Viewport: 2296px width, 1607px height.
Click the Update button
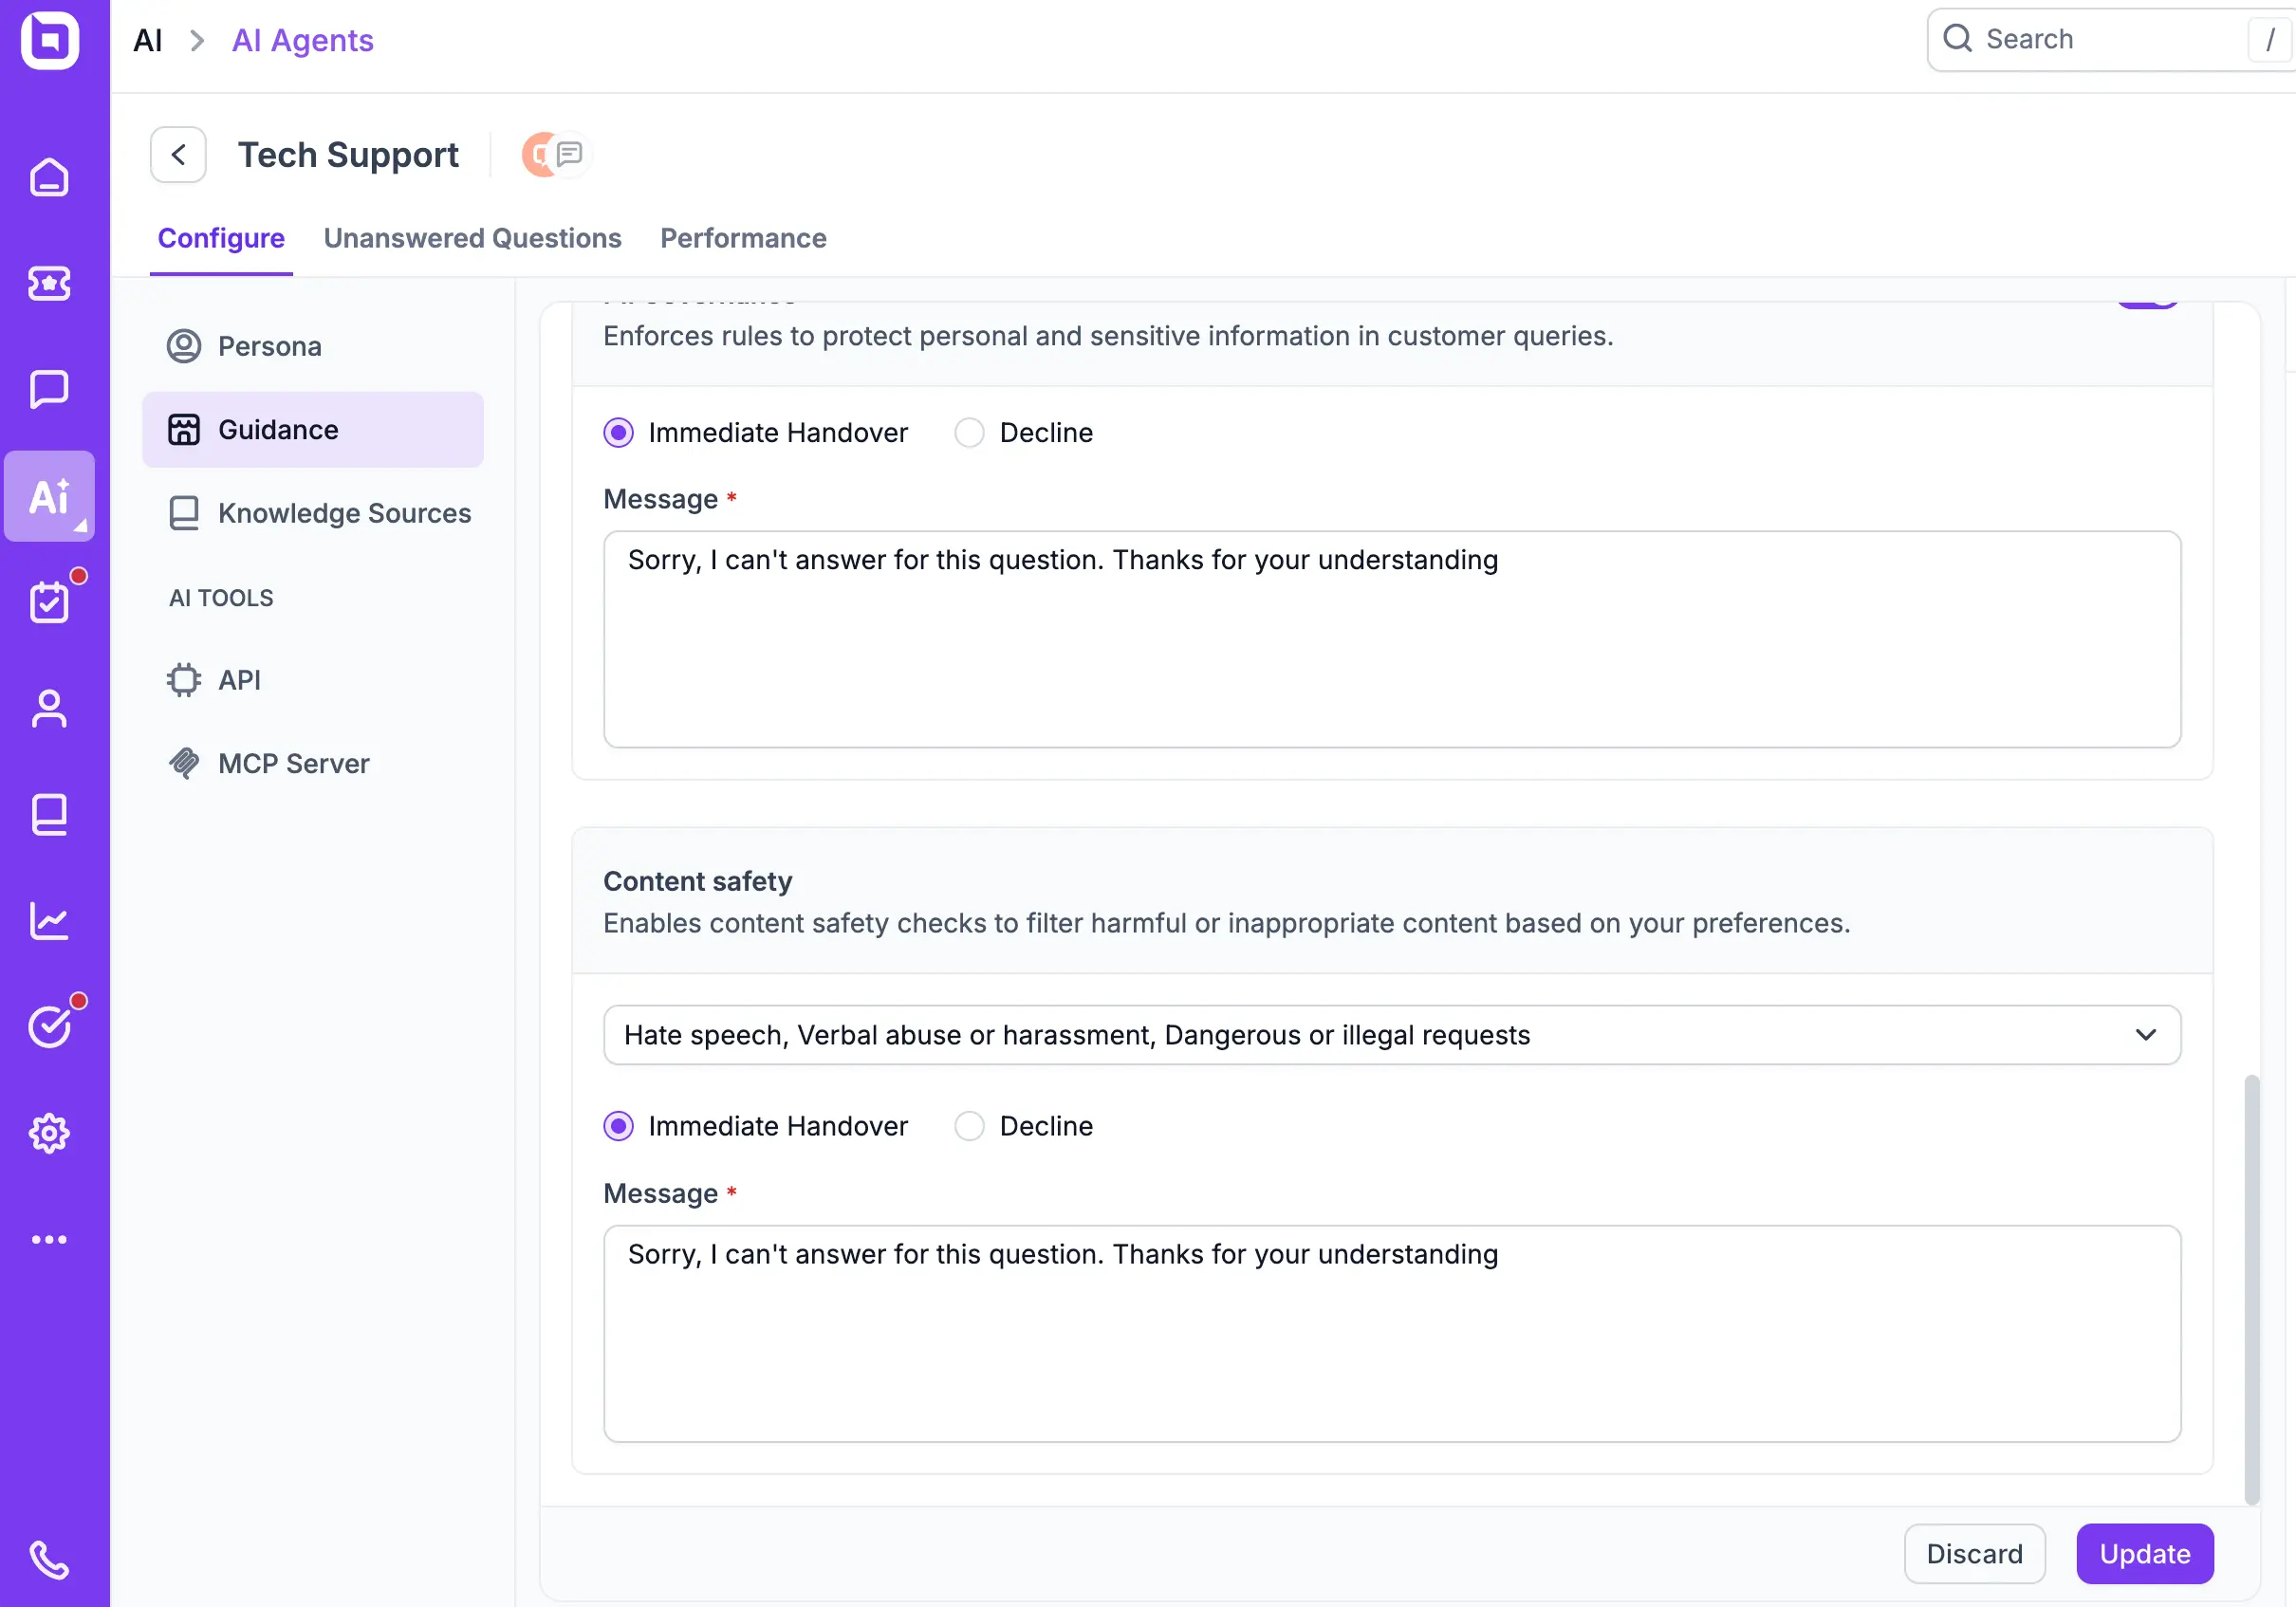point(2144,1553)
